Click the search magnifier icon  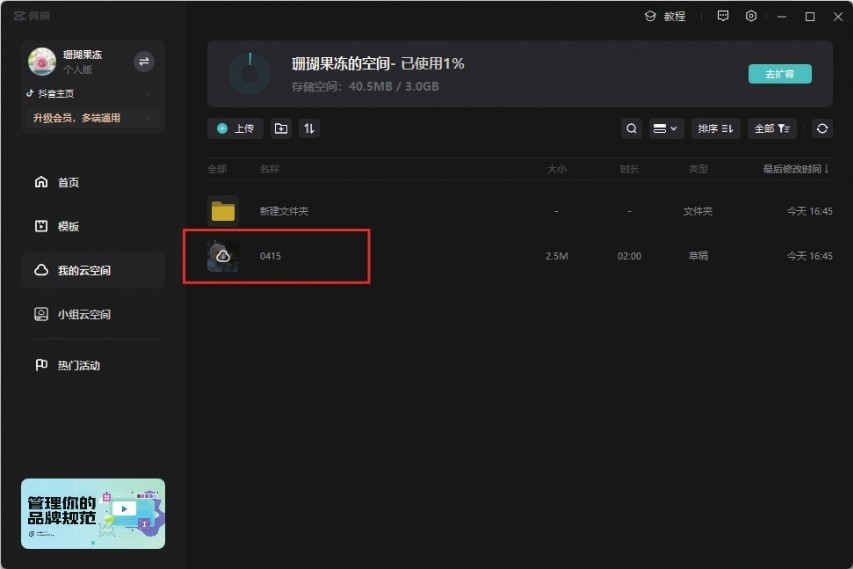(631, 129)
